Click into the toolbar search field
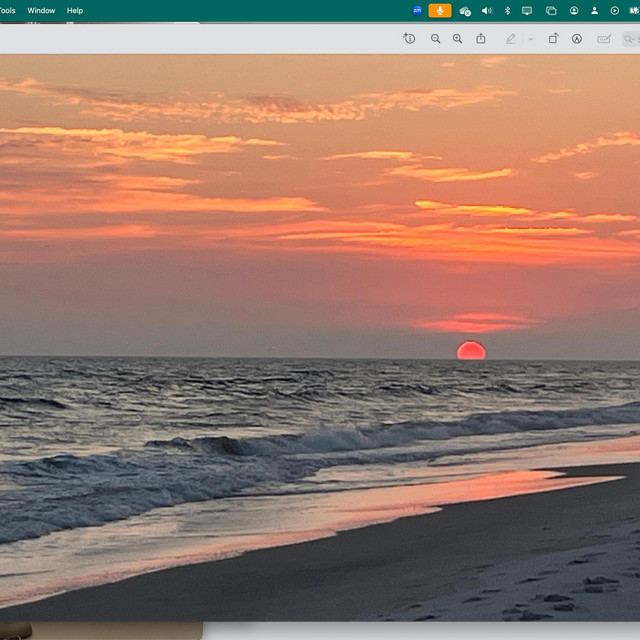Screen dimensions: 640x640 click(x=631, y=39)
